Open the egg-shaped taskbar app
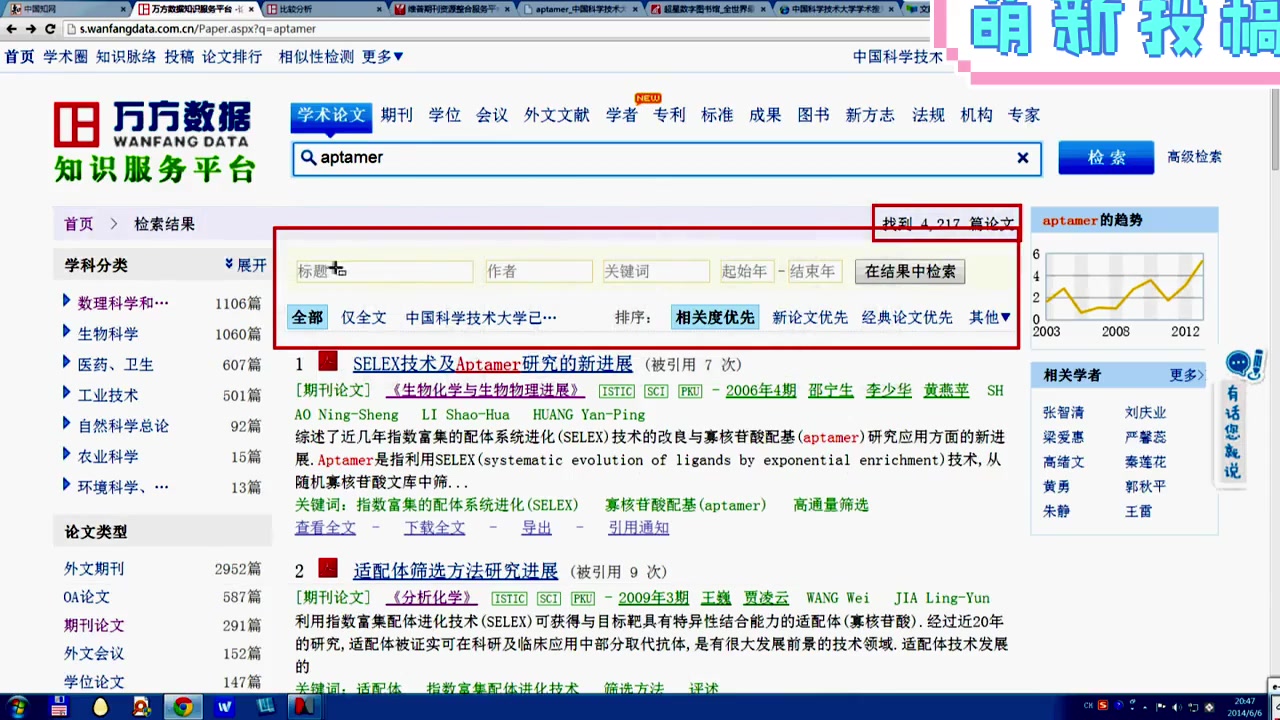The width and height of the screenshot is (1280, 720). click(x=100, y=707)
